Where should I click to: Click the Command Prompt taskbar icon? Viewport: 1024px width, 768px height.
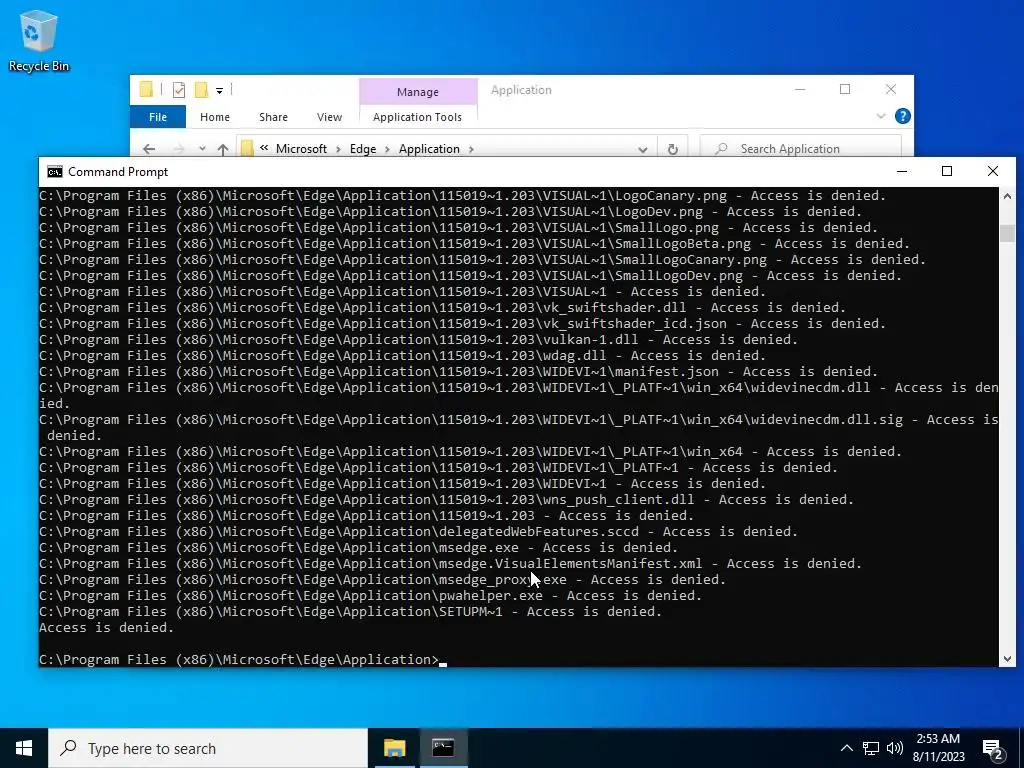[443, 748]
